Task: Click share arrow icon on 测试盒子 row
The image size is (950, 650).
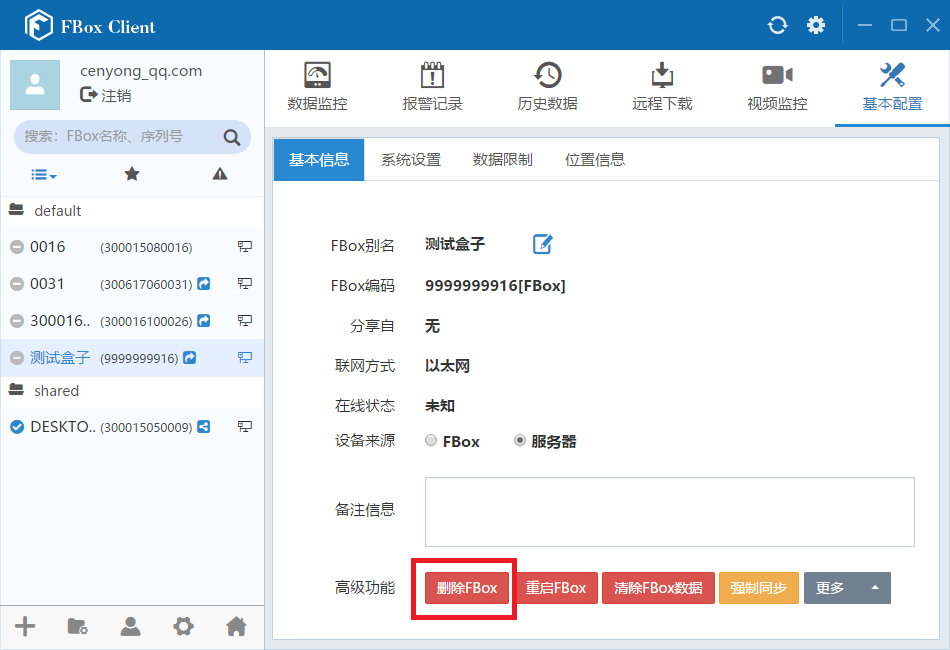Action: click(x=190, y=357)
